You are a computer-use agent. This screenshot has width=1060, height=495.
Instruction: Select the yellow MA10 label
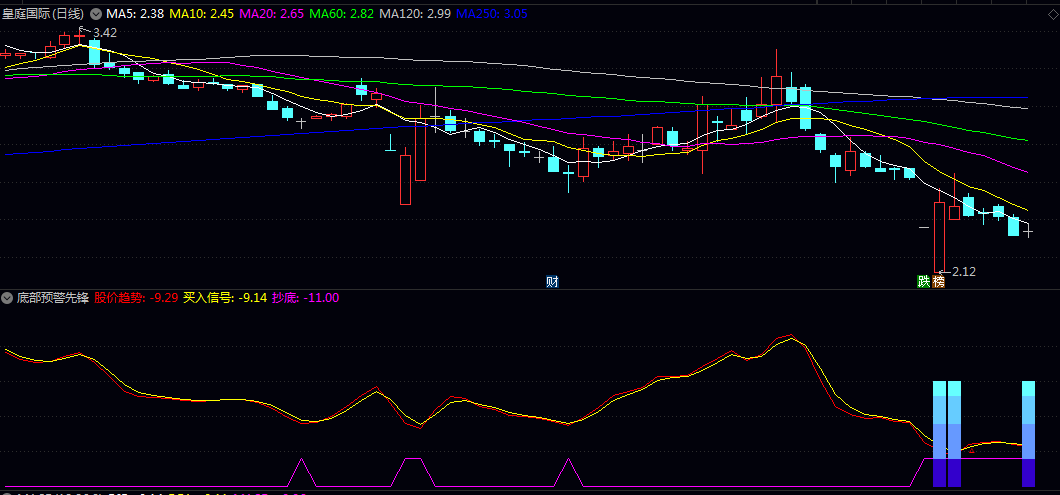click(x=201, y=14)
